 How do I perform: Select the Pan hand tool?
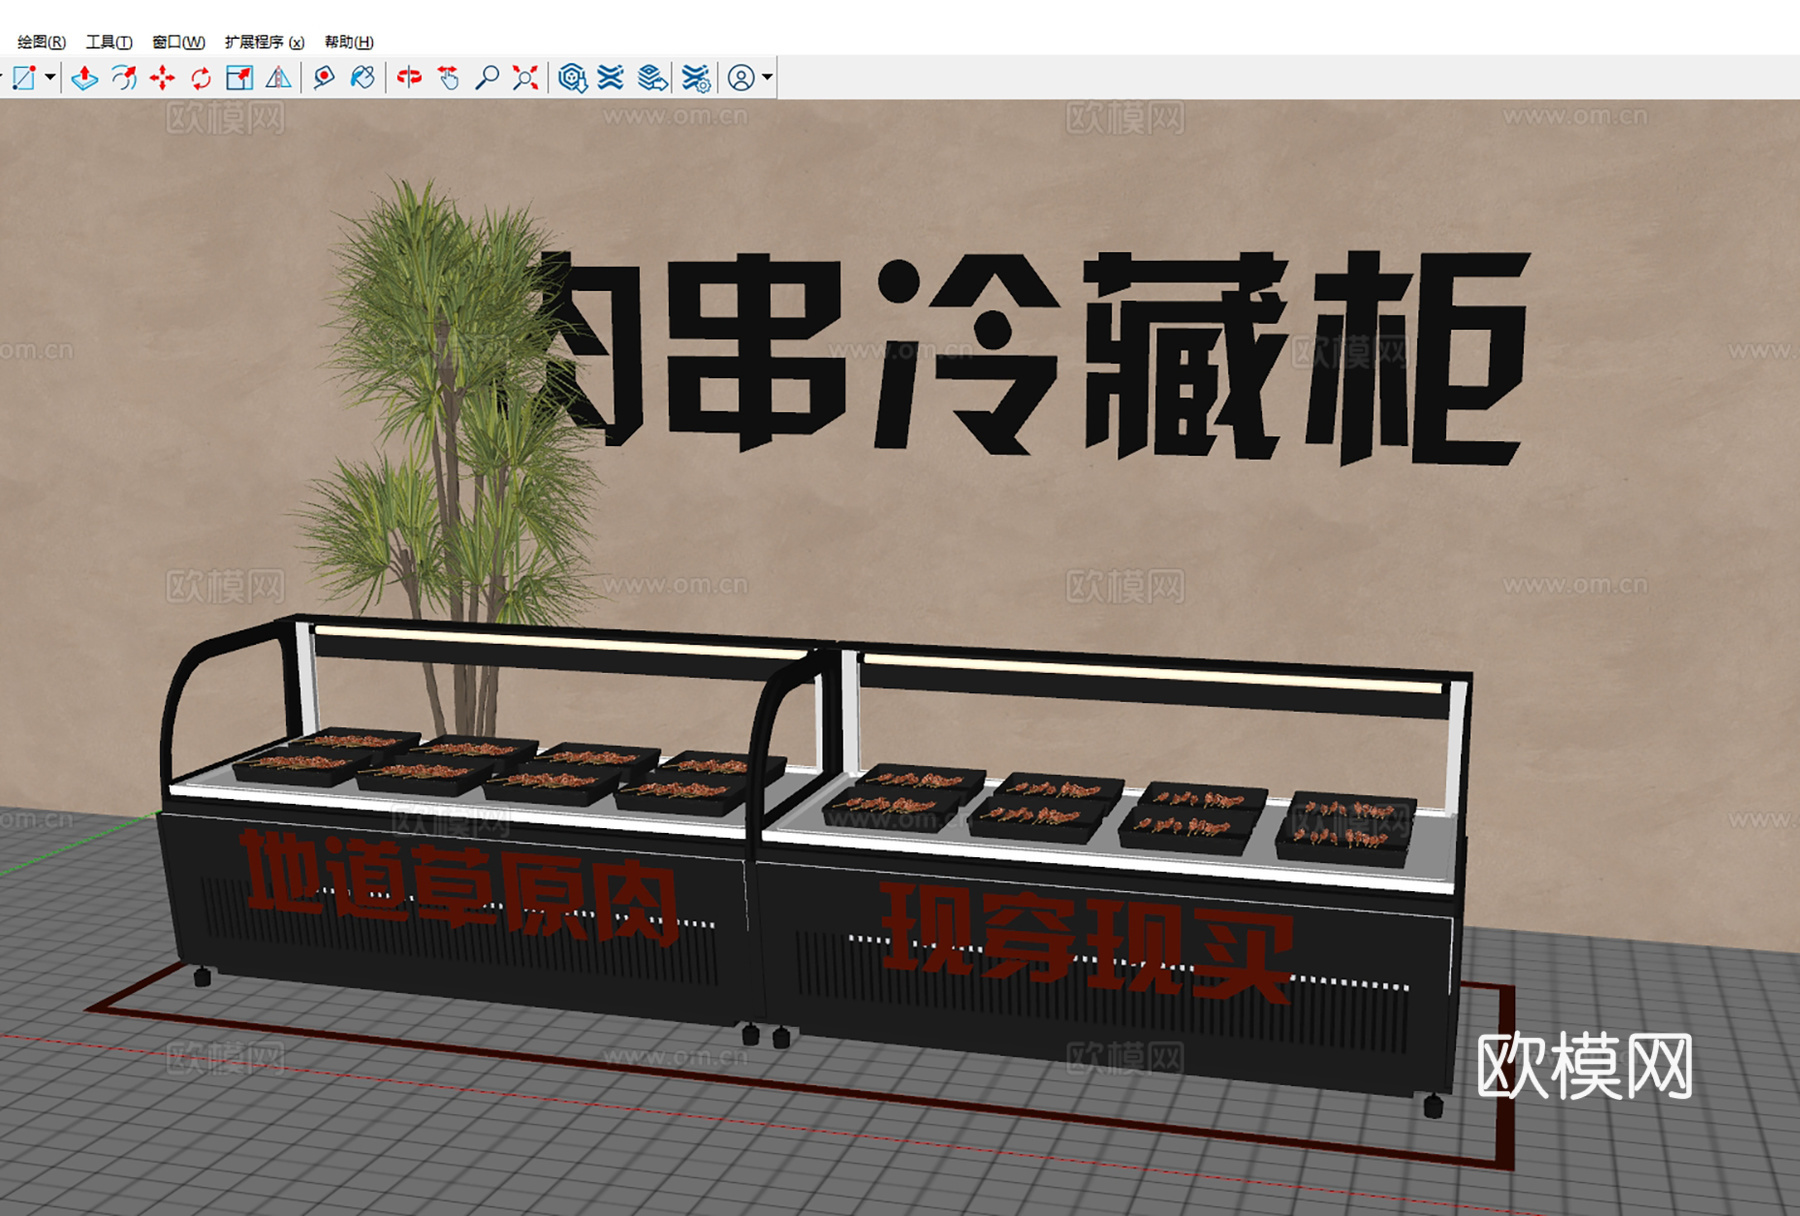[448, 78]
